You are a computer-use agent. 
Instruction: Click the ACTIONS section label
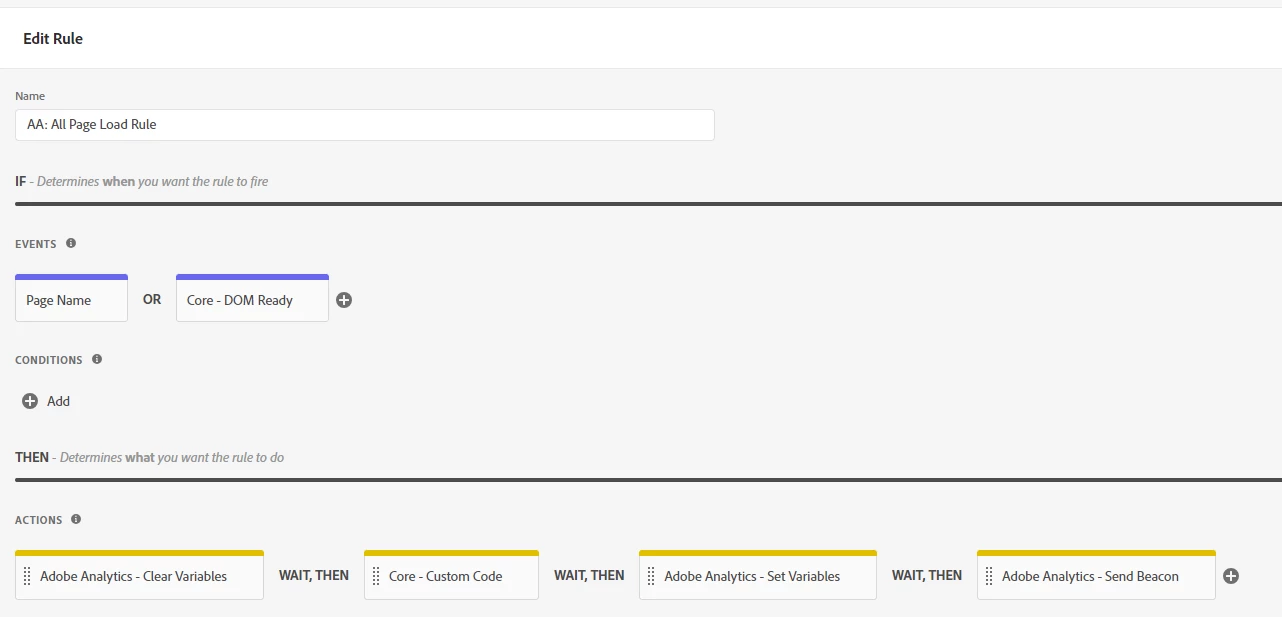pyautogui.click(x=39, y=520)
